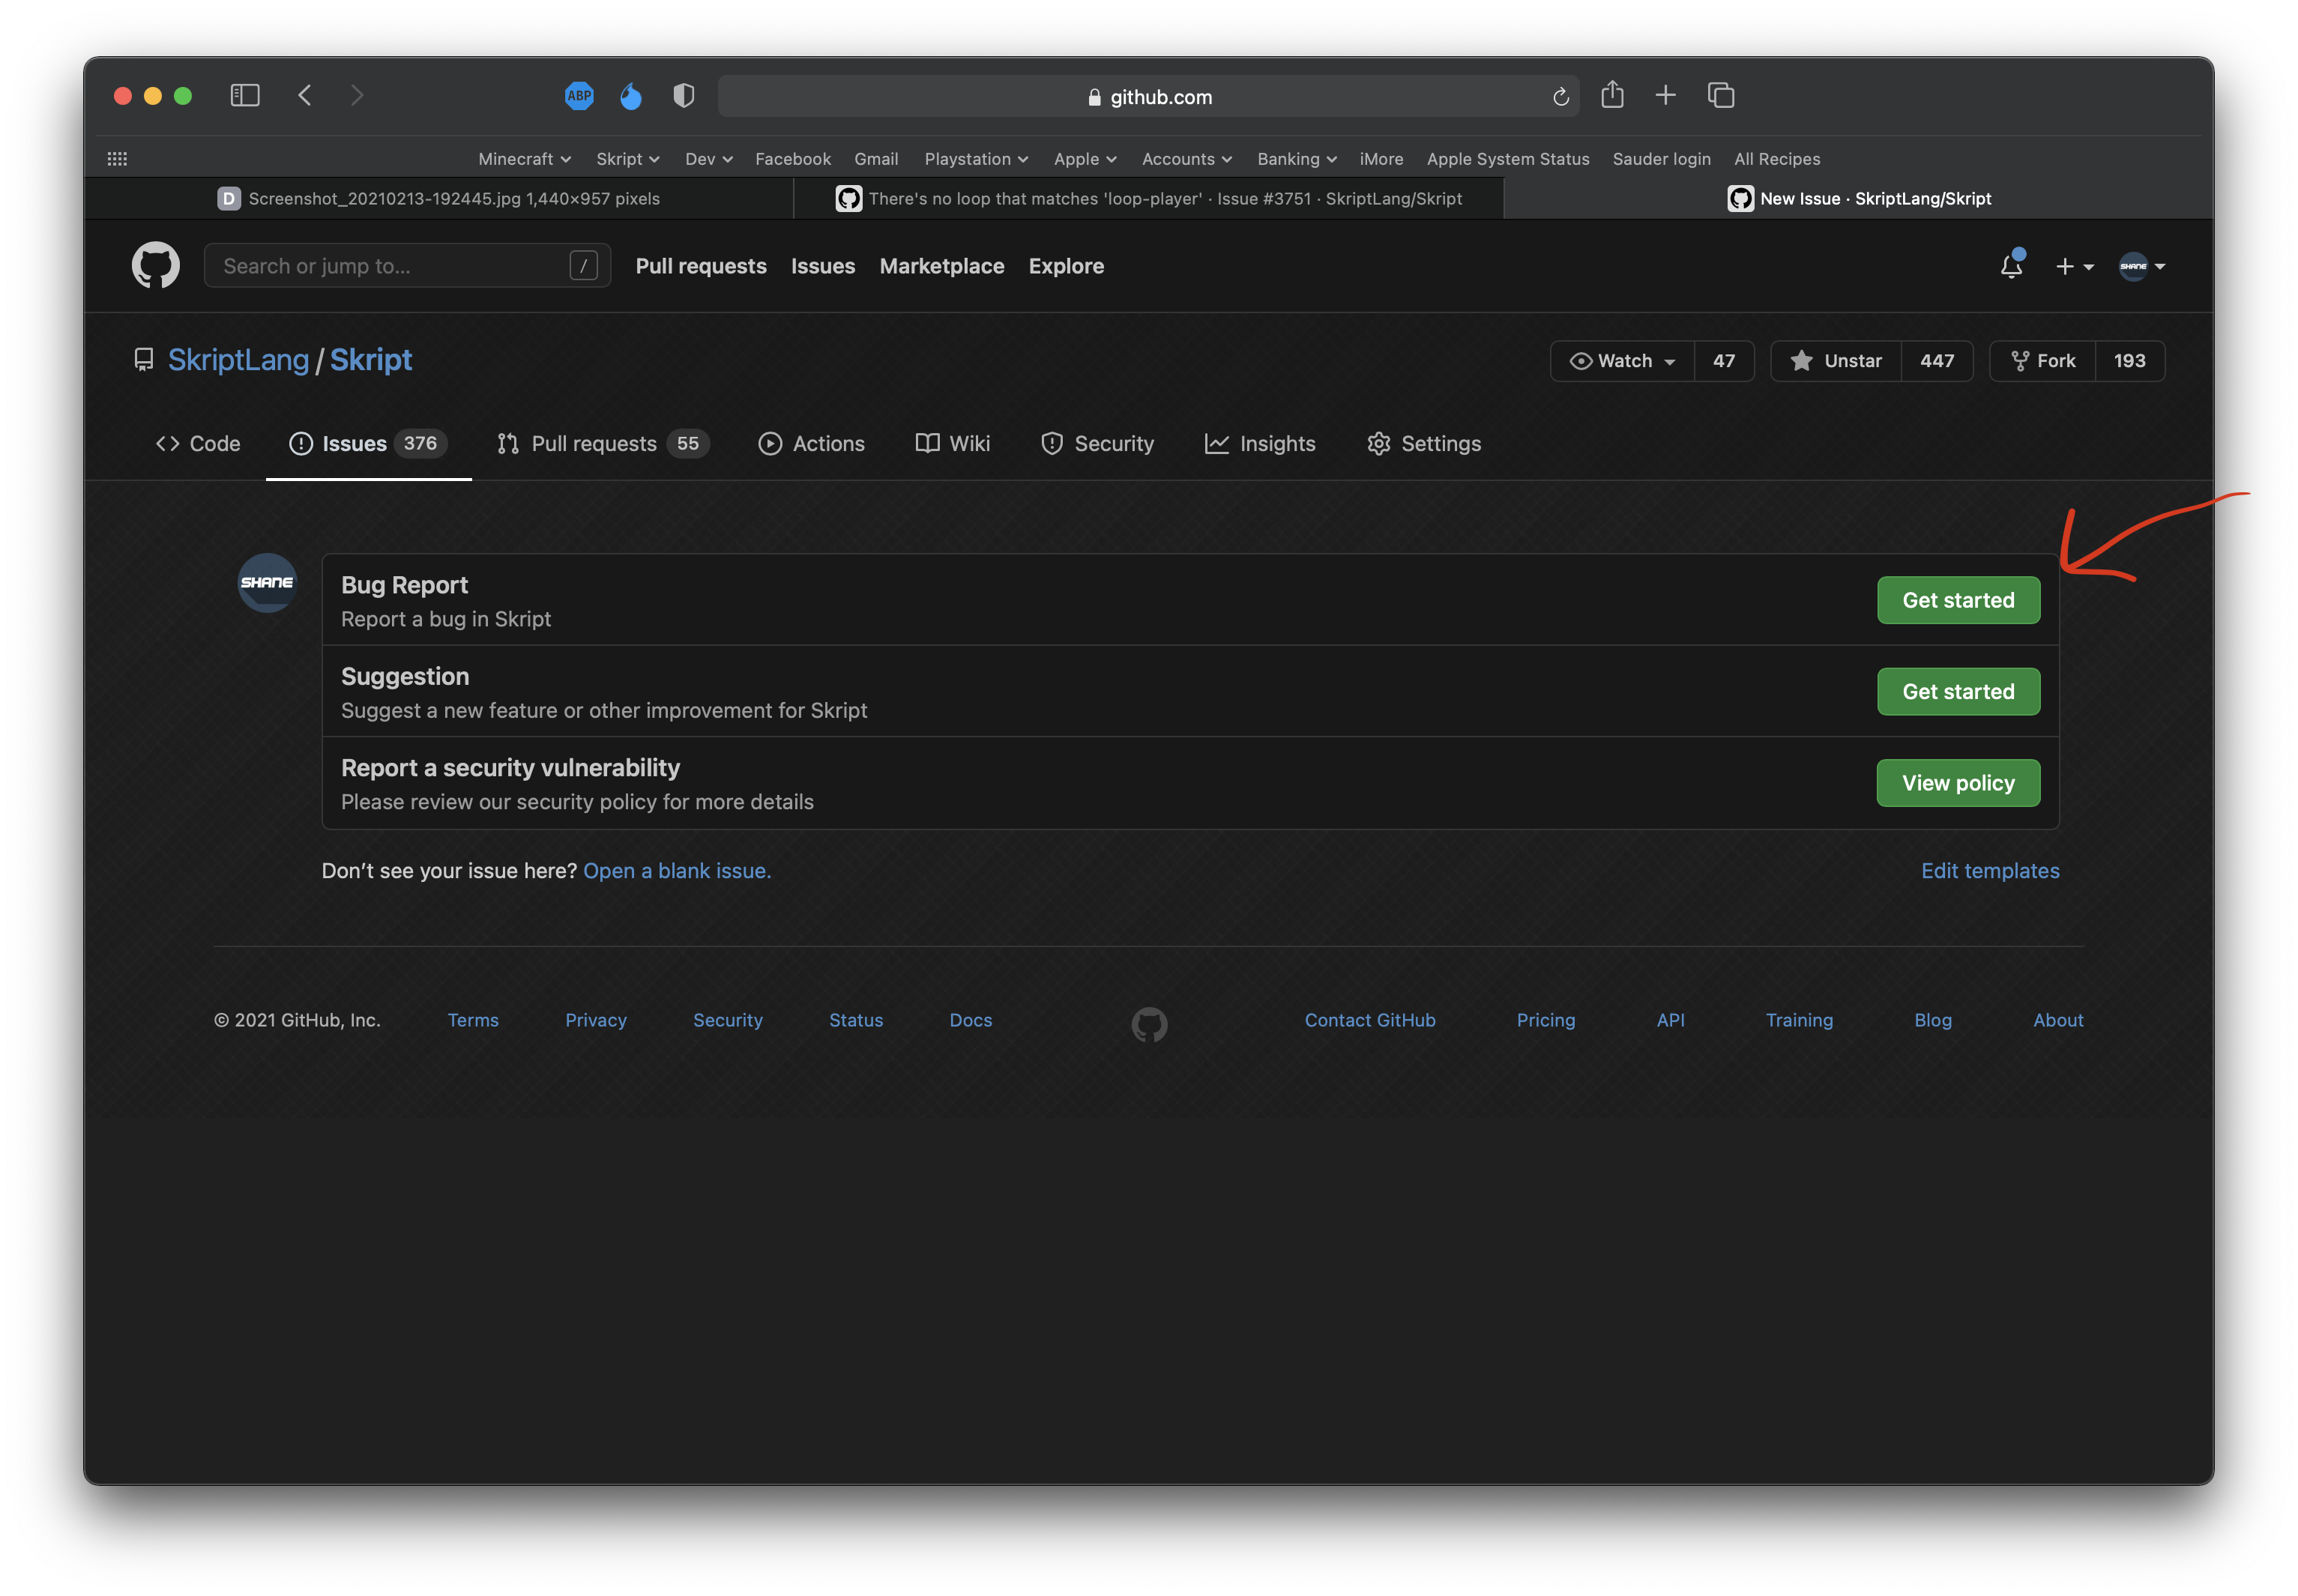
Task: Open the notifications bell
Action: click(2012, 265)
